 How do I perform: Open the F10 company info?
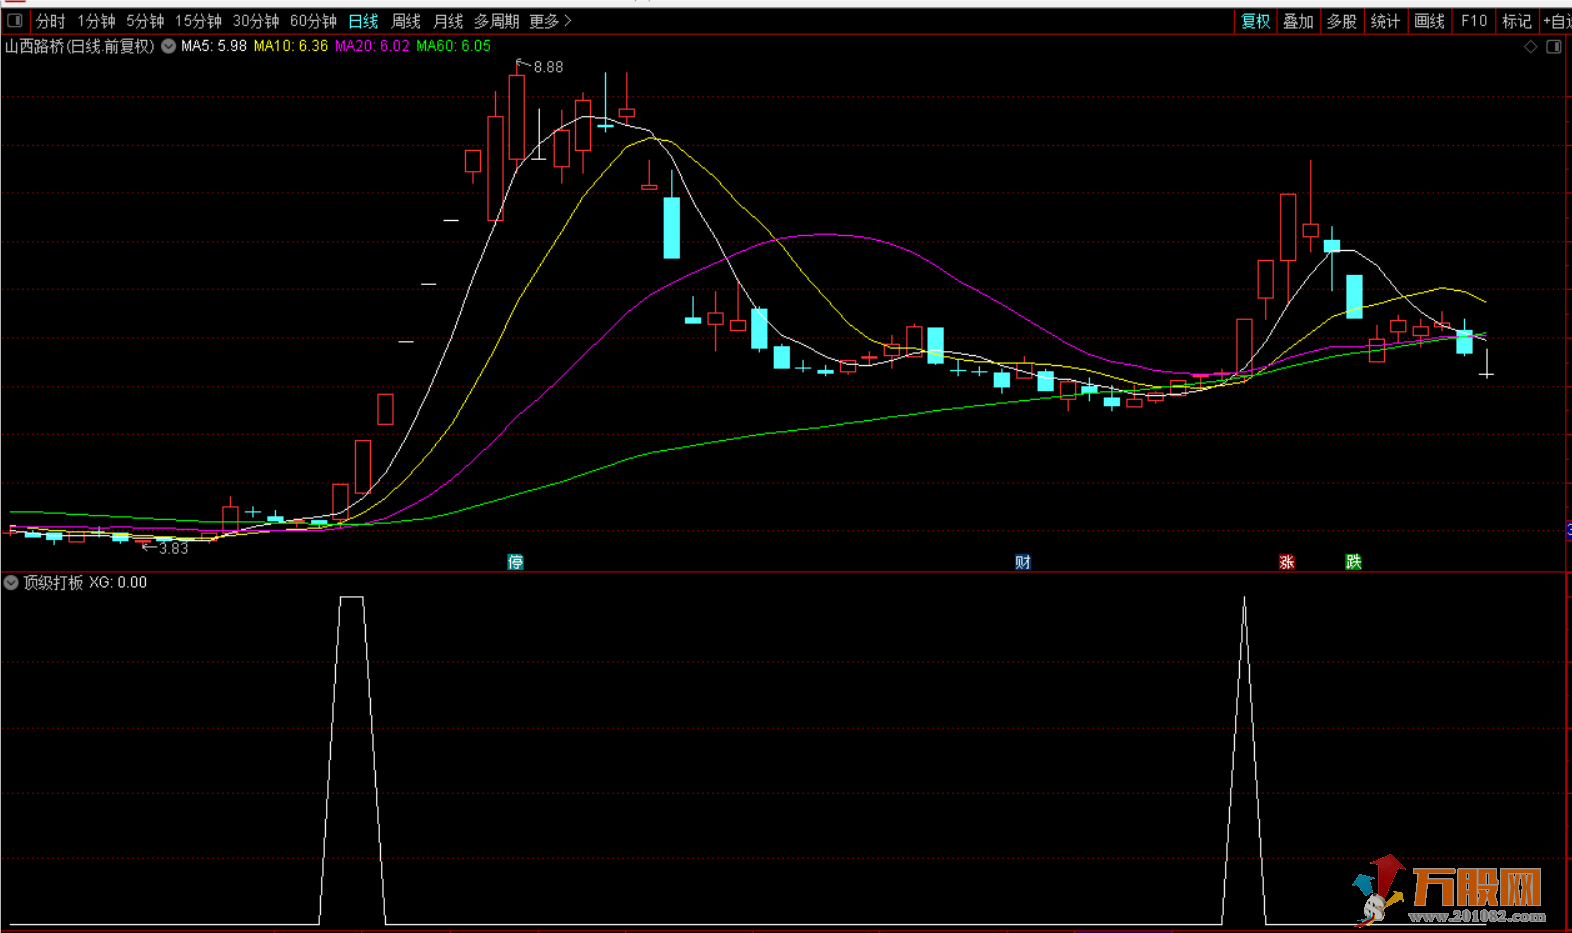(1473, 21)
